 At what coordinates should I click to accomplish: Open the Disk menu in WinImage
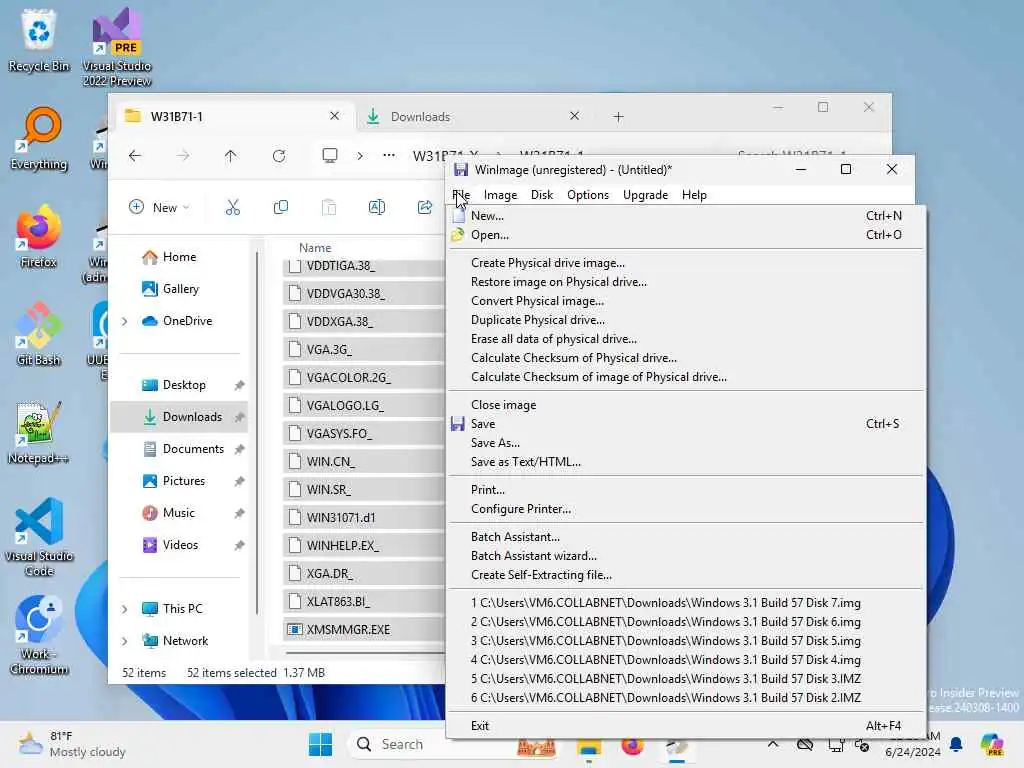(x=542, y=195)
